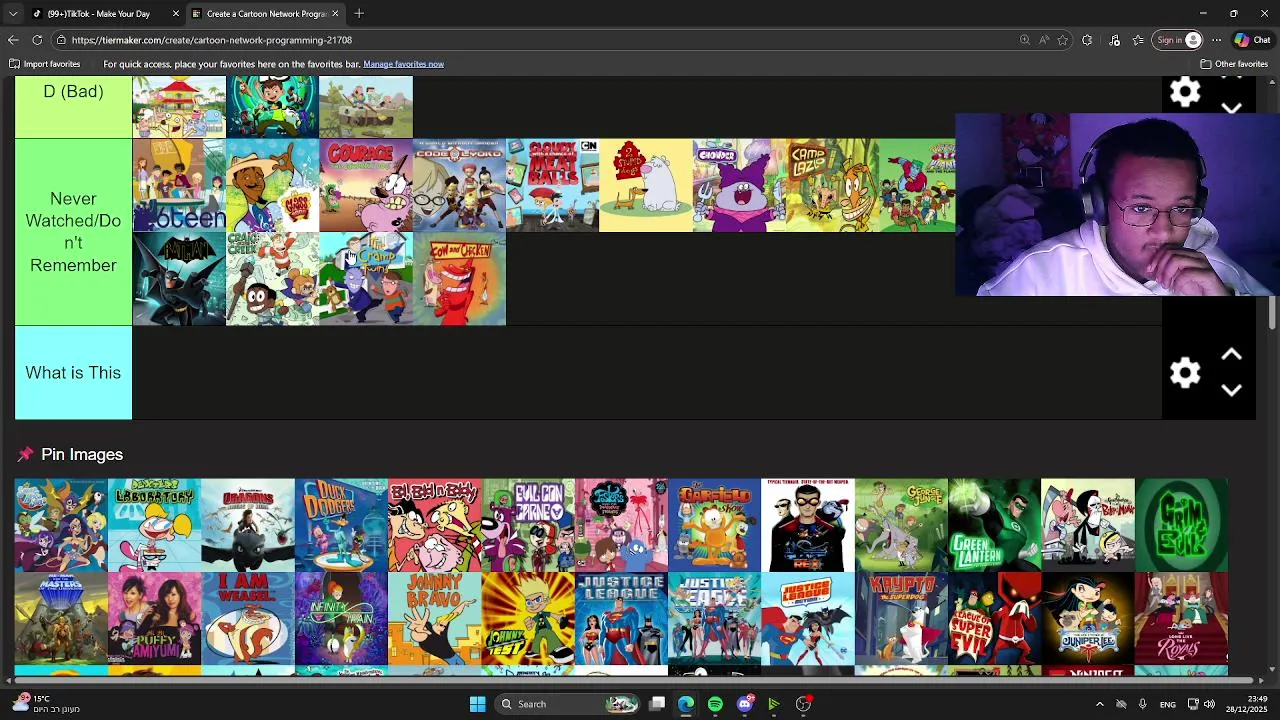This screenshot has height=720, width=1280.
Task: Show hidden system tray icons
Action: [x=1099, y=704]
